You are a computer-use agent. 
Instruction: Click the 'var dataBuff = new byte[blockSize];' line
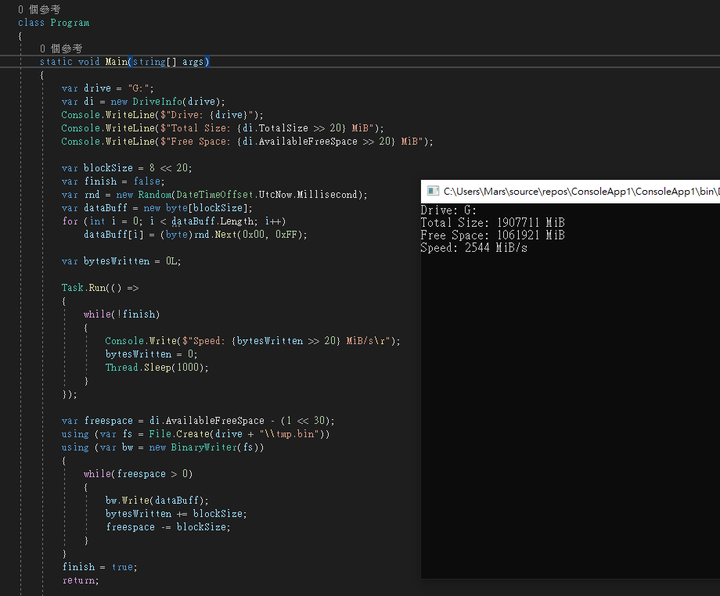[x=157, y=208]
